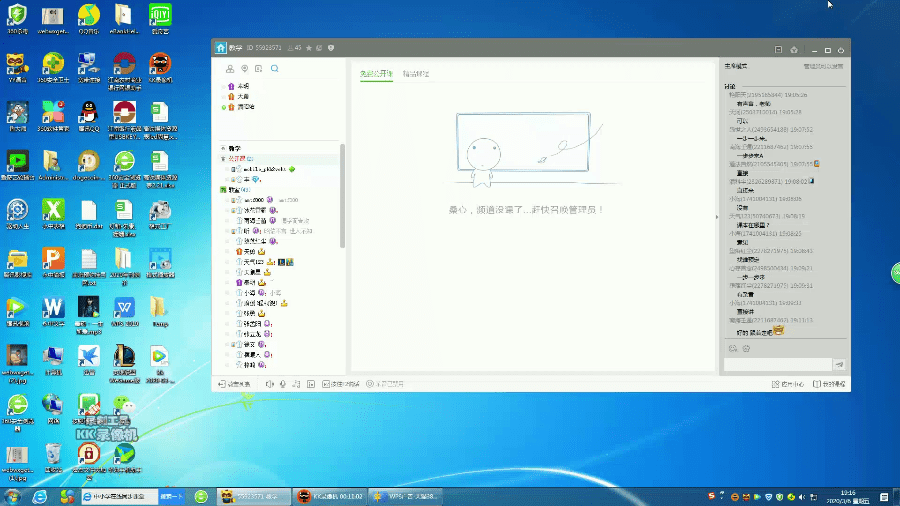
Task: Open the recycle bin desktop icon
Action: (53, 458)
